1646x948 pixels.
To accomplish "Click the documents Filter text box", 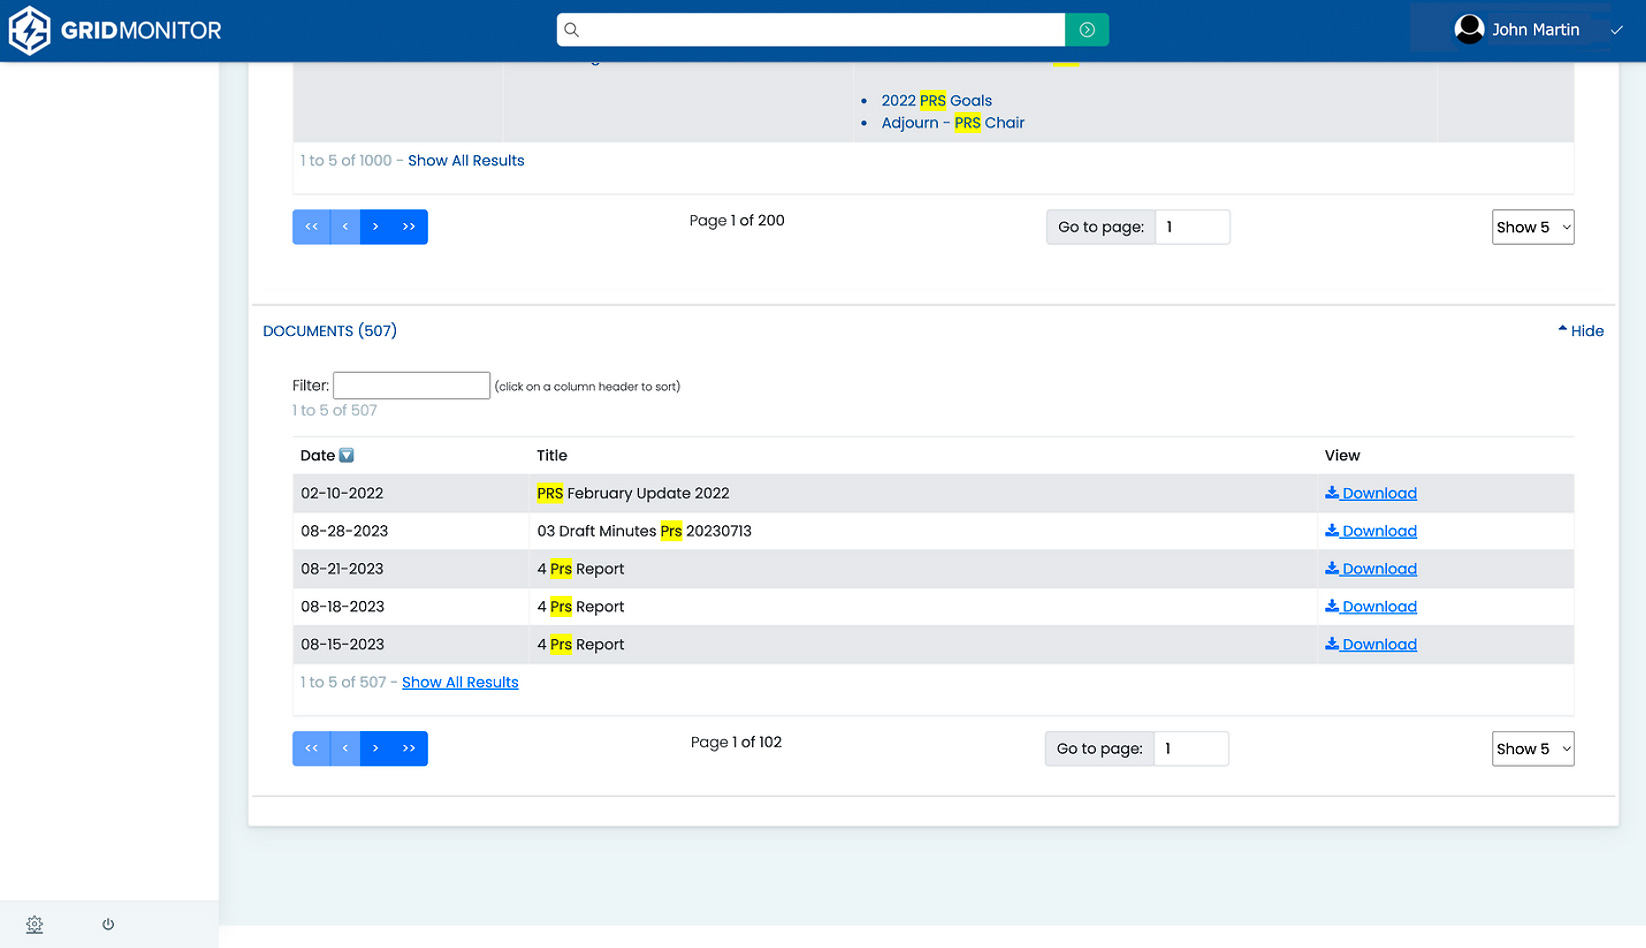I will [x=411, y=385].
